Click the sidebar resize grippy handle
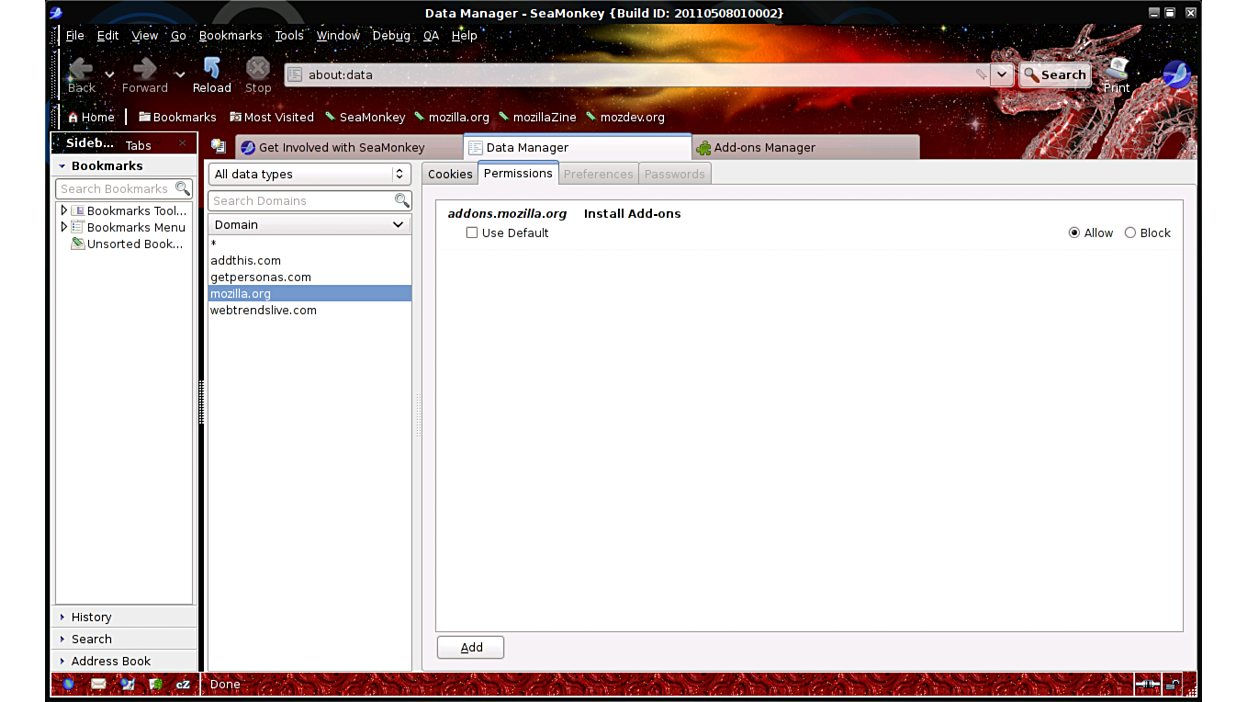 coord(201,402)
